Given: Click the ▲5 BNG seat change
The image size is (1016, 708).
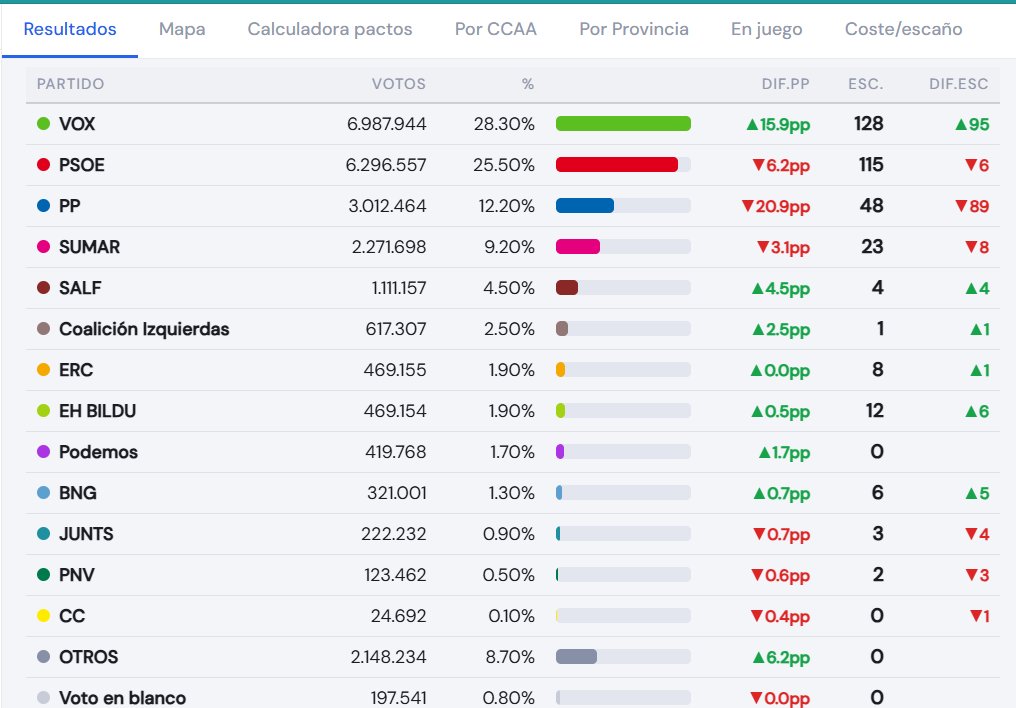Looking at the screenshot, I should [x=977, y=494].
